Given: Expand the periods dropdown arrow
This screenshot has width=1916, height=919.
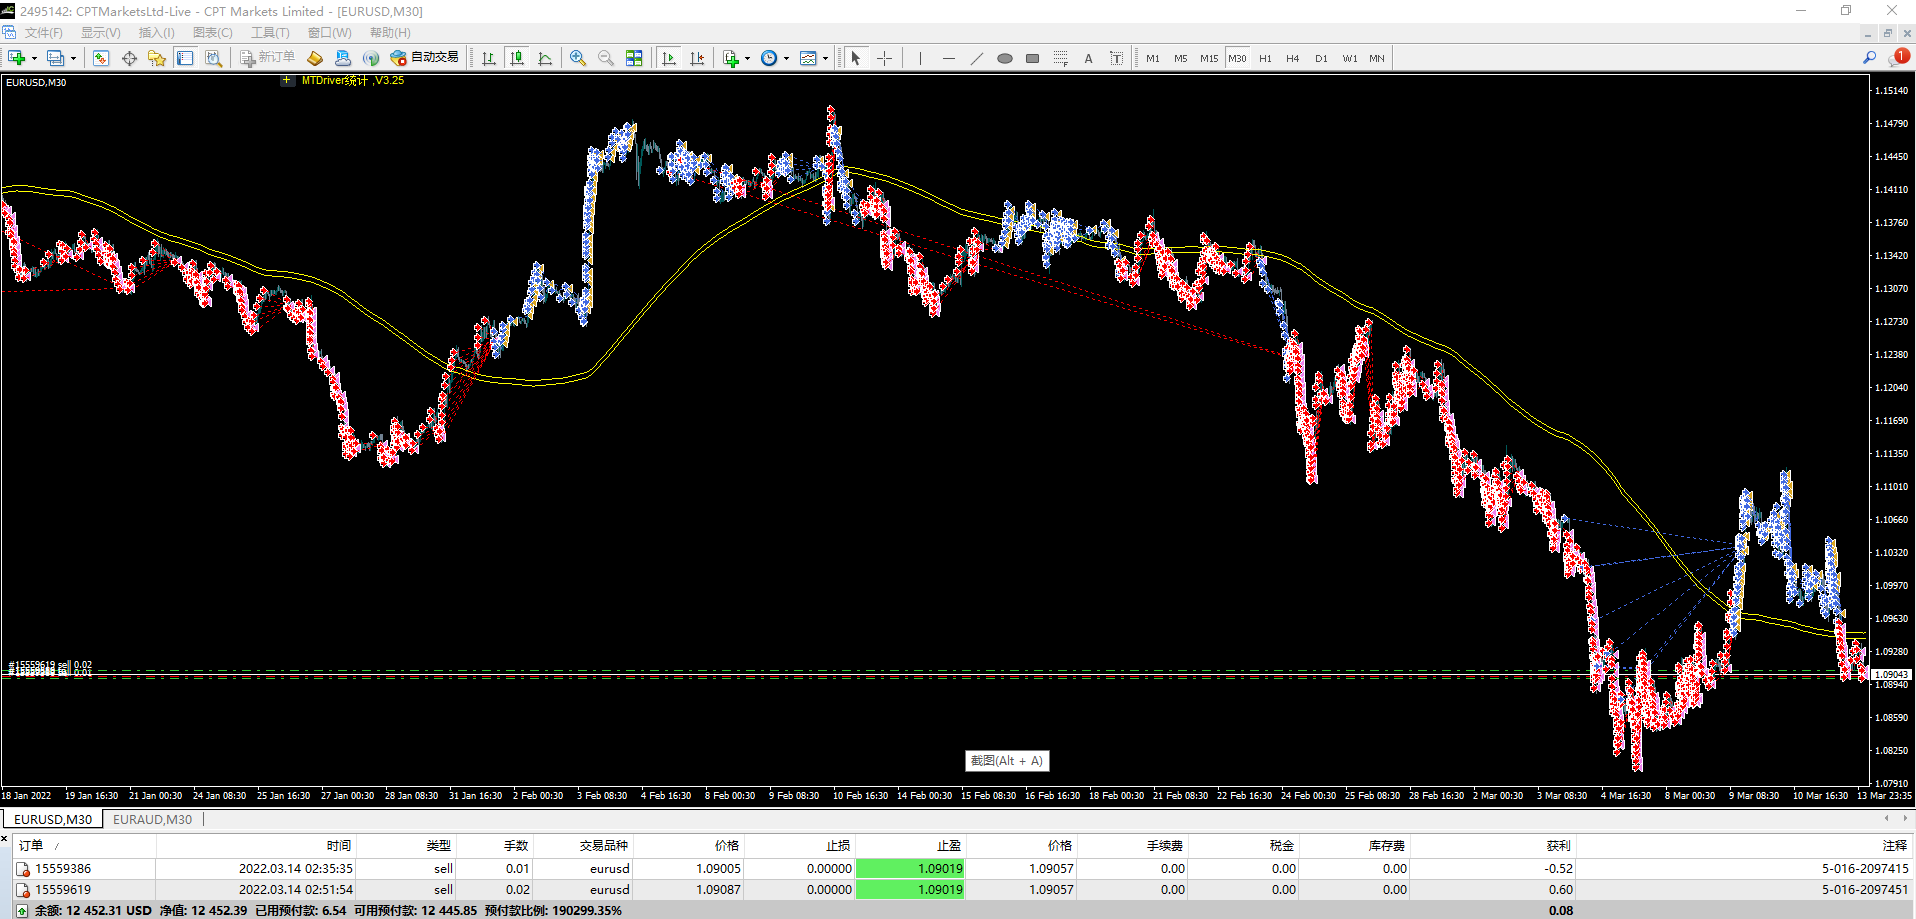Looking at the screenshot, I should click(786, 58).
